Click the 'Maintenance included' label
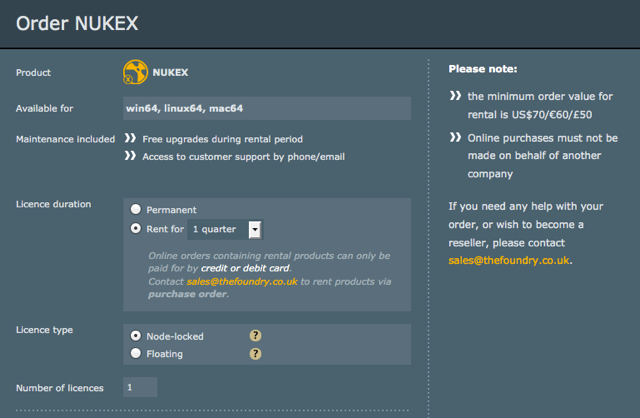Image resolution: width=640 pixels, height=418 pixels. click(x=65, y=139)
